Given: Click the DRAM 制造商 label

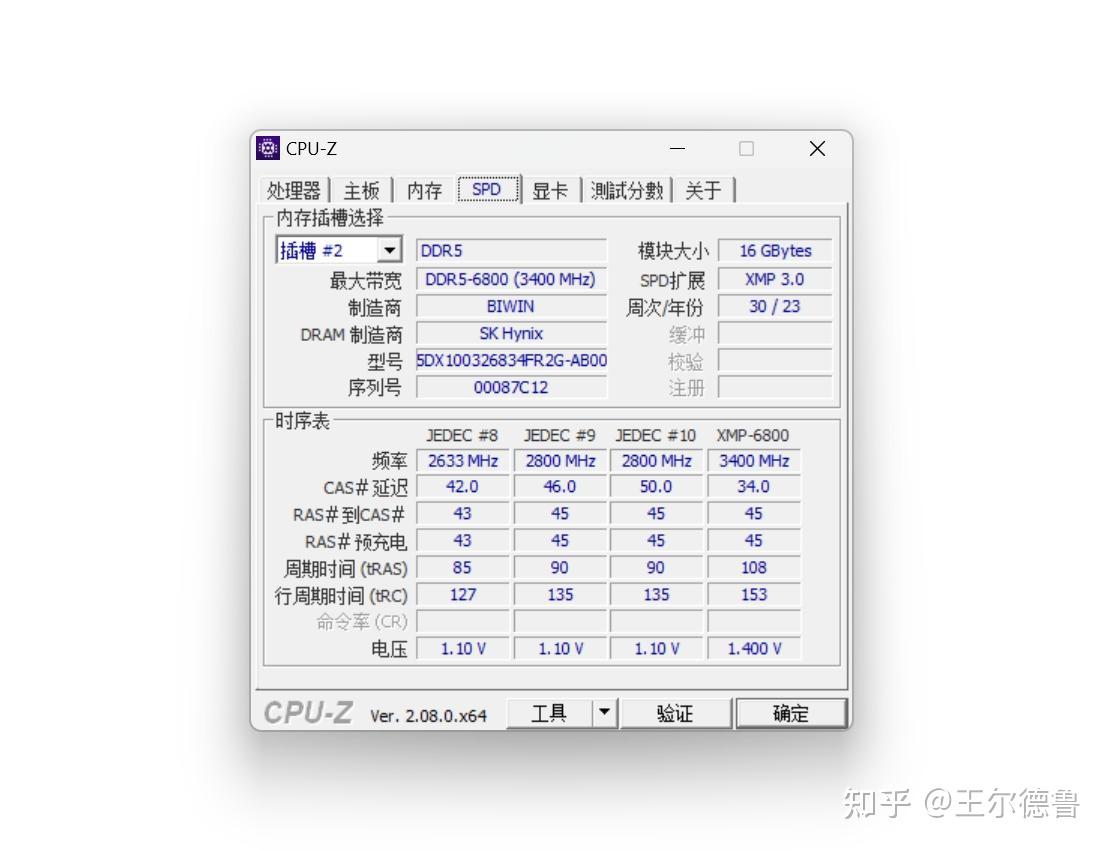Looking at the screenshot, I should click(x=351, y=335).
